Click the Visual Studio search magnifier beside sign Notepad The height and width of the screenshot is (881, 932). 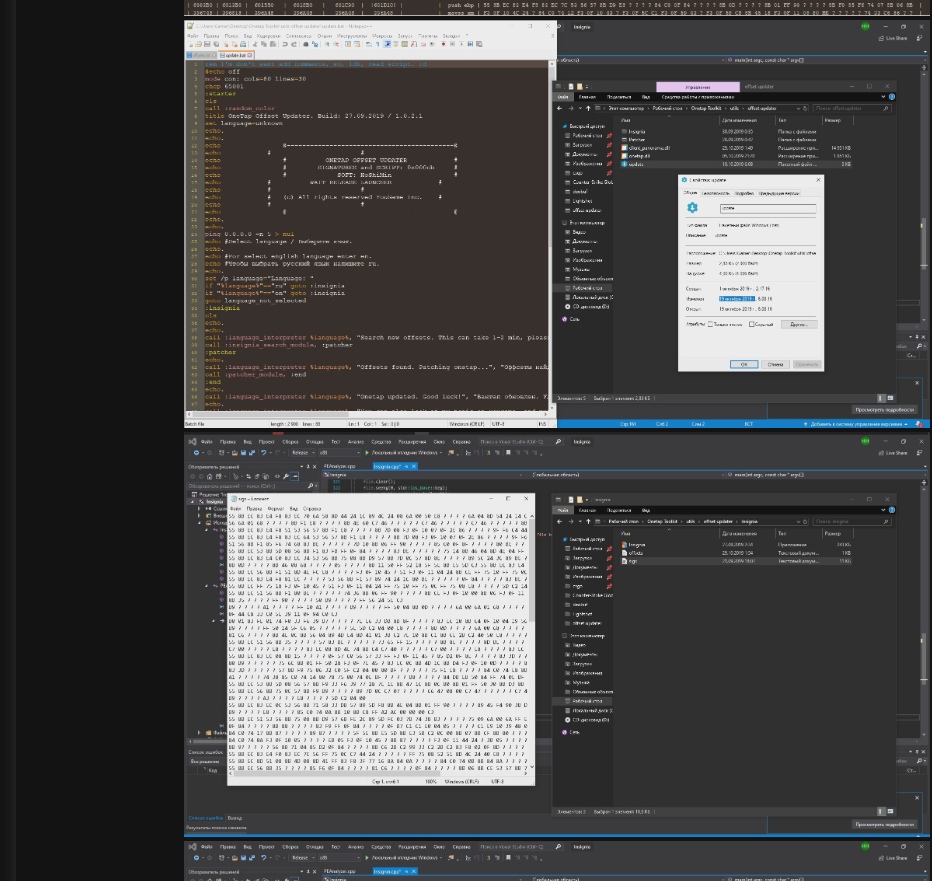(x=558, y=442)
